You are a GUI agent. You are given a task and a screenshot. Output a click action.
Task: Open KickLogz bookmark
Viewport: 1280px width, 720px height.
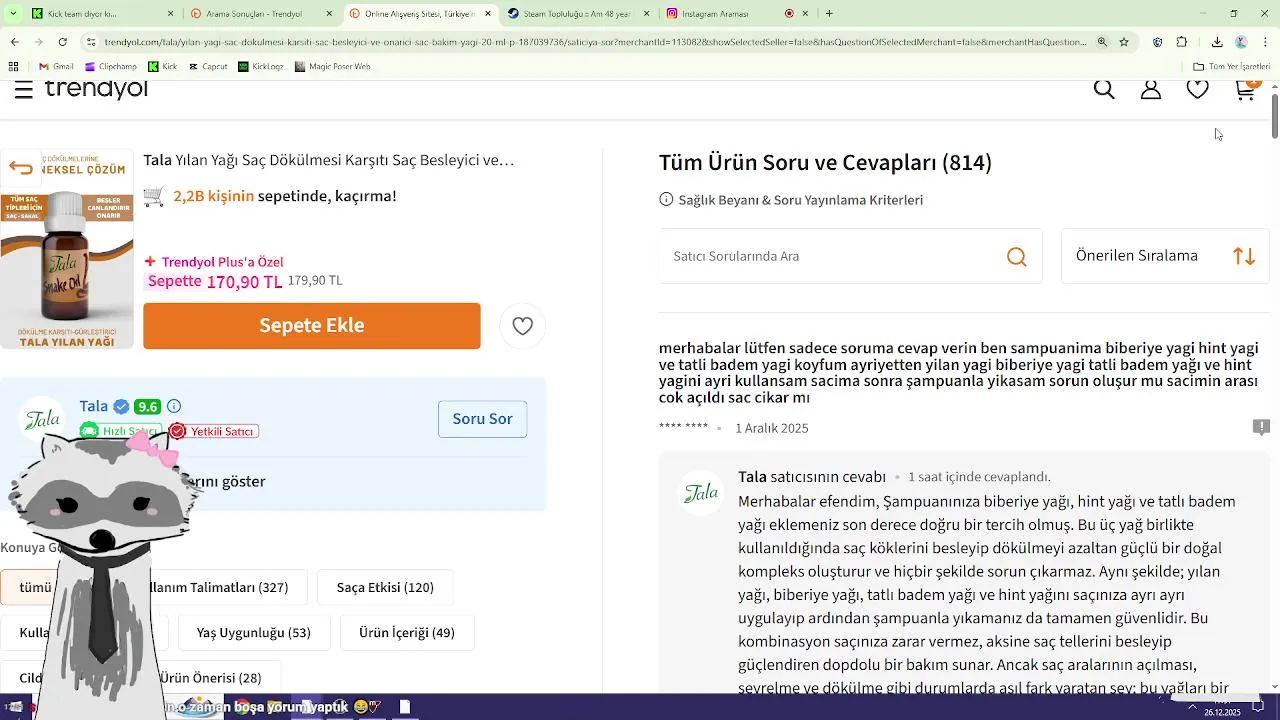point(261,66)
